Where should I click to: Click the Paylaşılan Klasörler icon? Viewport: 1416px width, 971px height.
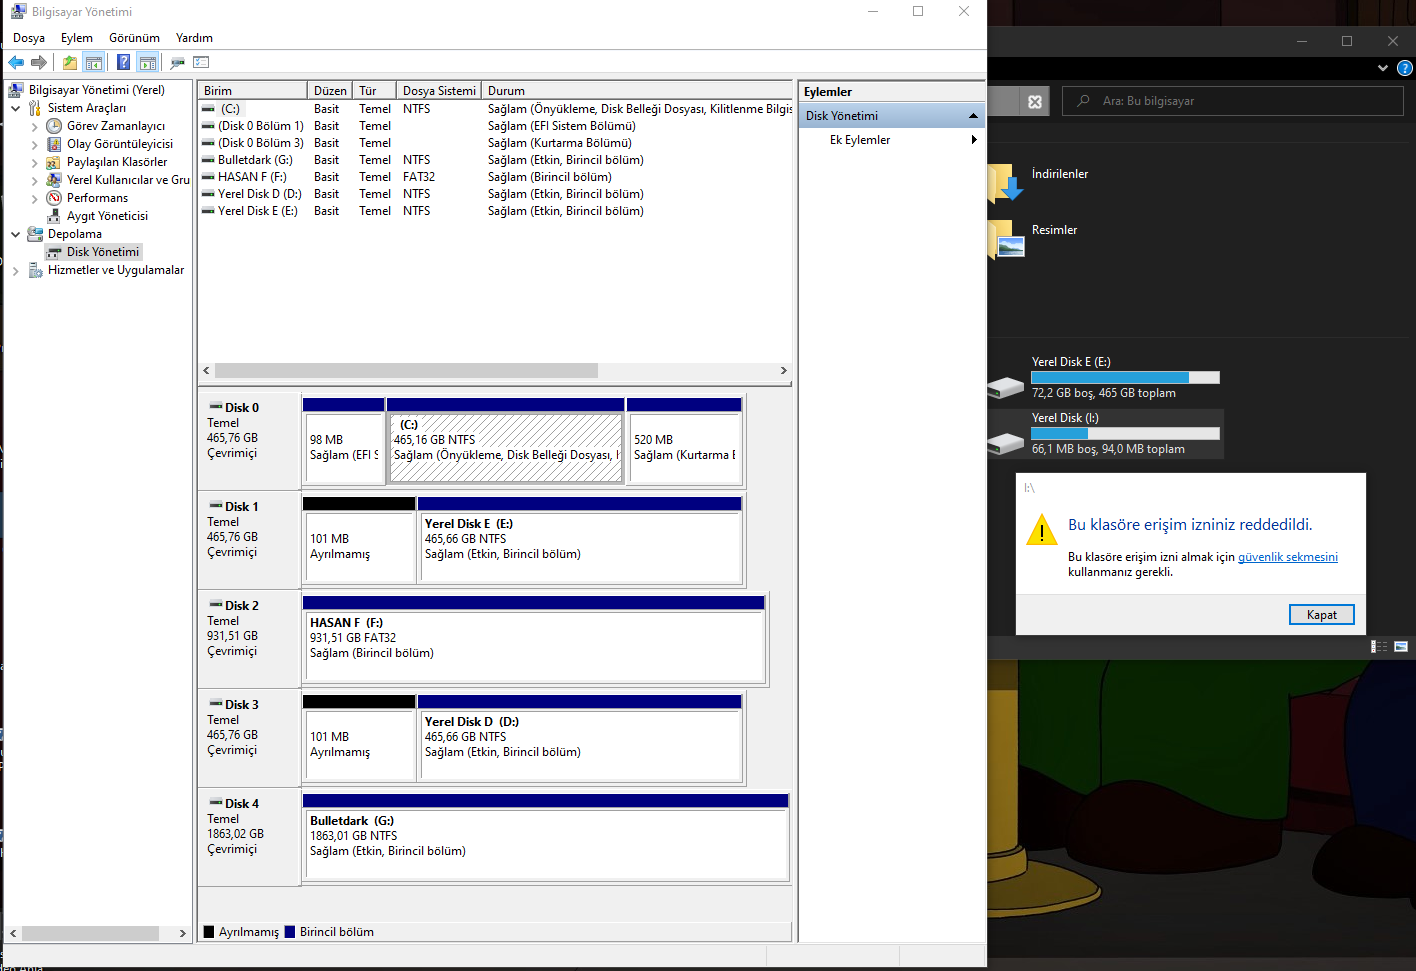(54, 162)
